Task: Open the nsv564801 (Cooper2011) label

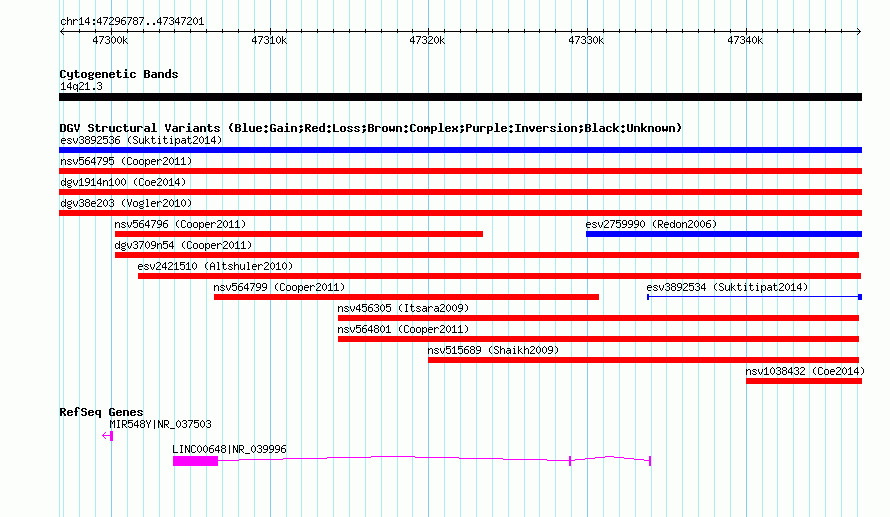Action: coord(403,329)
